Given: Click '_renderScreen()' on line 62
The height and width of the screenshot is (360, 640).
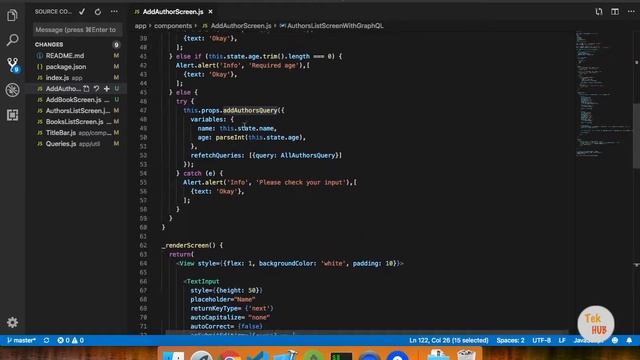Looking at the screenshot, I should [x=189, y=245].
